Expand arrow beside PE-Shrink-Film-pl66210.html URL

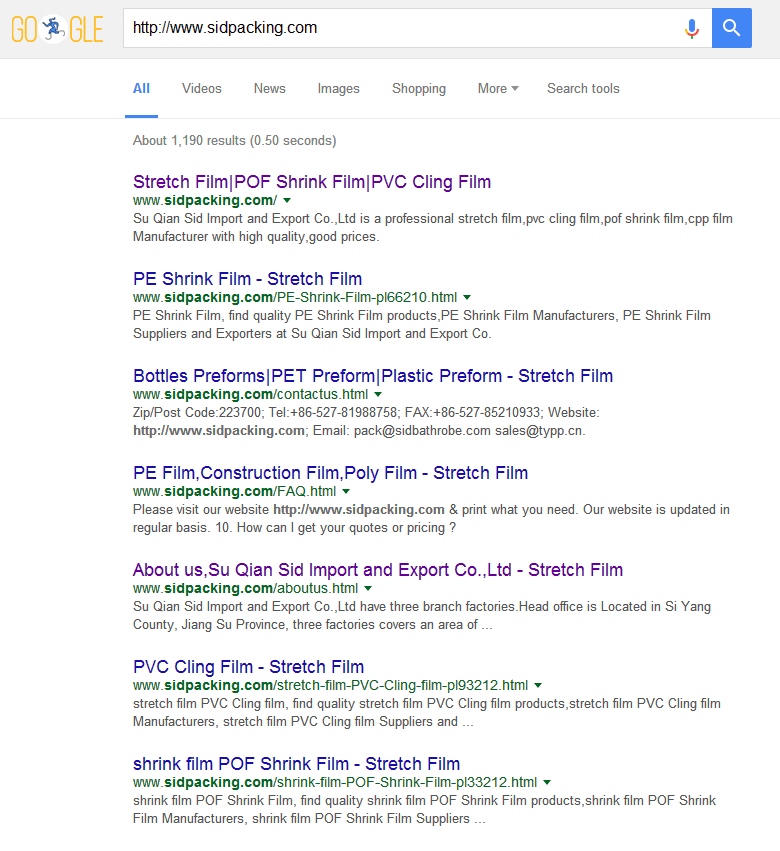467,297
